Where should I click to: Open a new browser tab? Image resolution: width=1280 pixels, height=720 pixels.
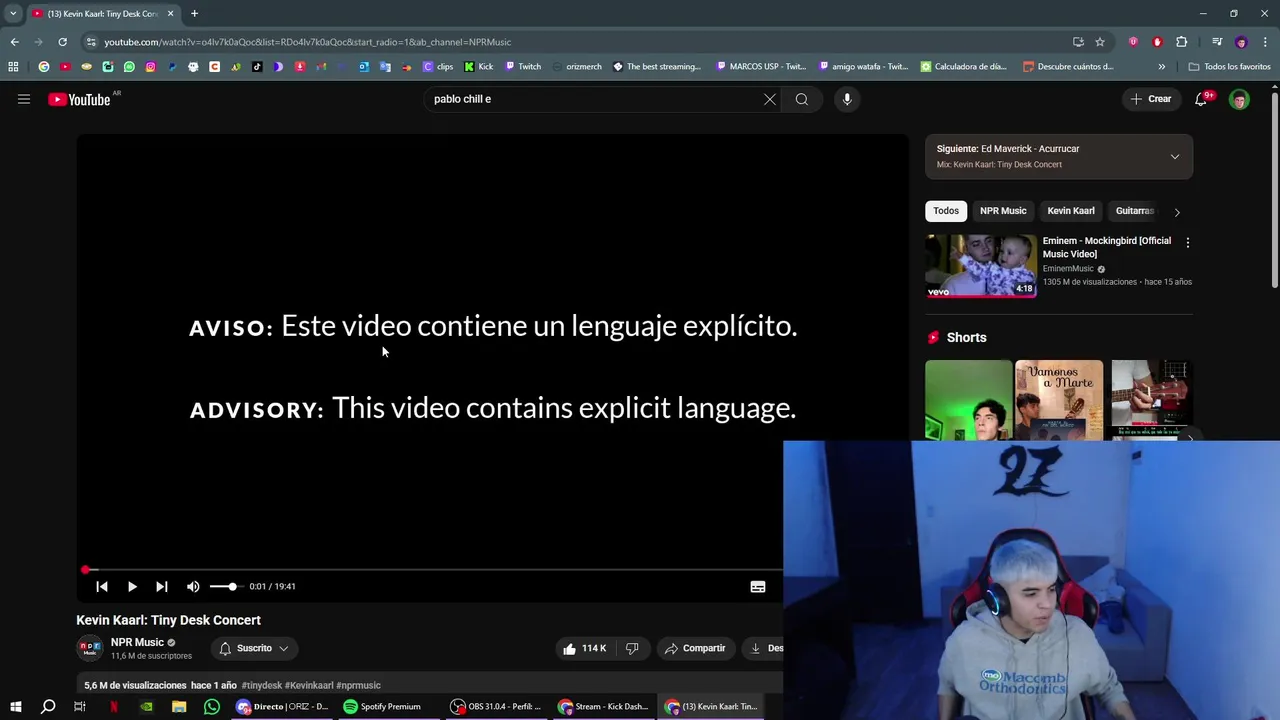(x=194, y=13)
